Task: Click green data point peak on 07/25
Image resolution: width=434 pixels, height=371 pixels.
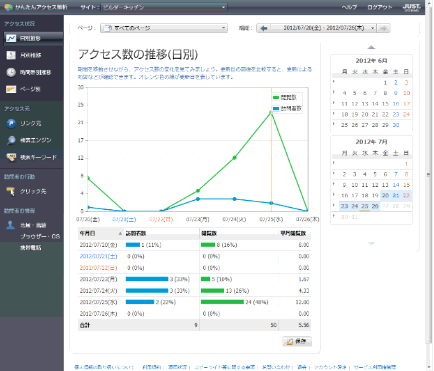Action: point(271,113)
